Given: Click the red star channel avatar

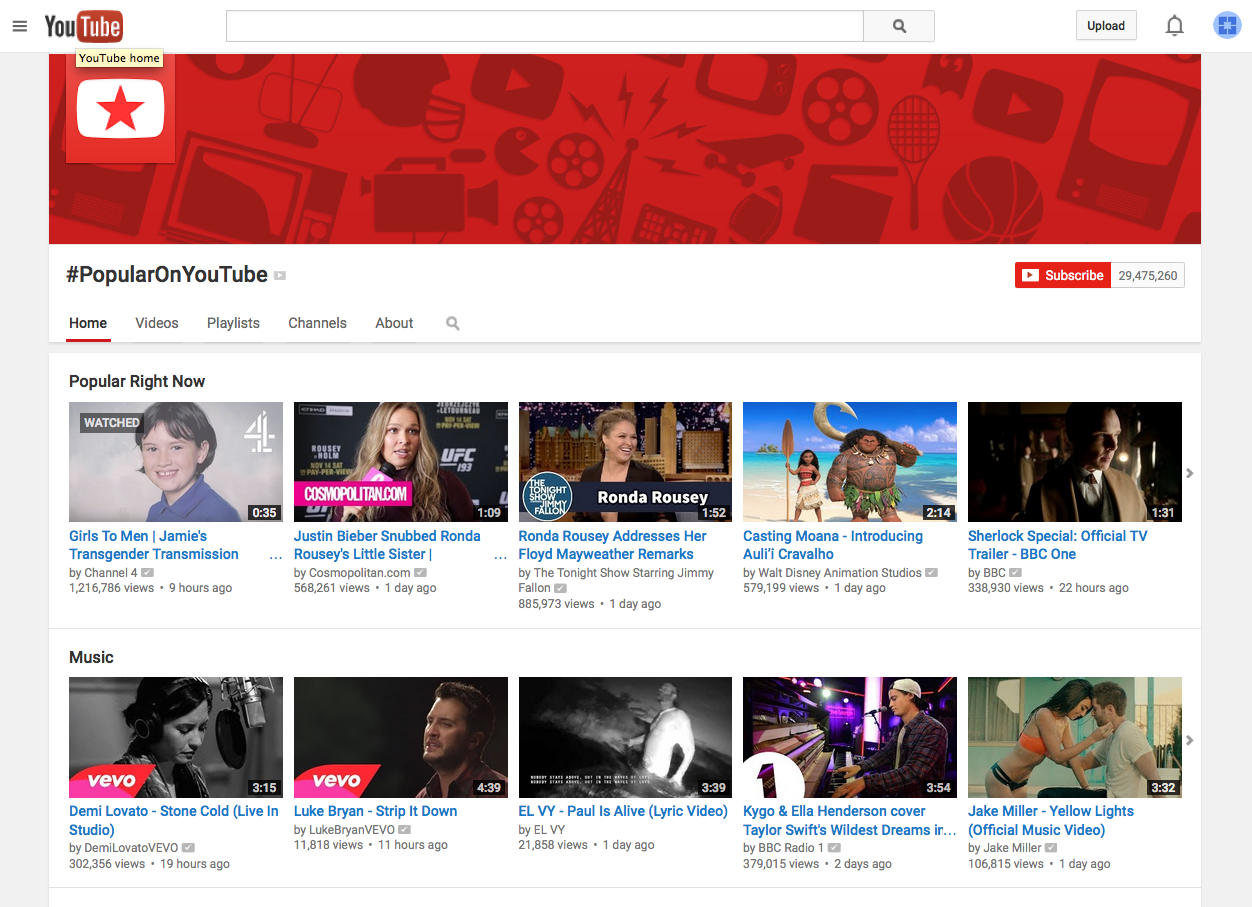Looking at the screenshot, I should pyautogui.click(x=120, y=109).
